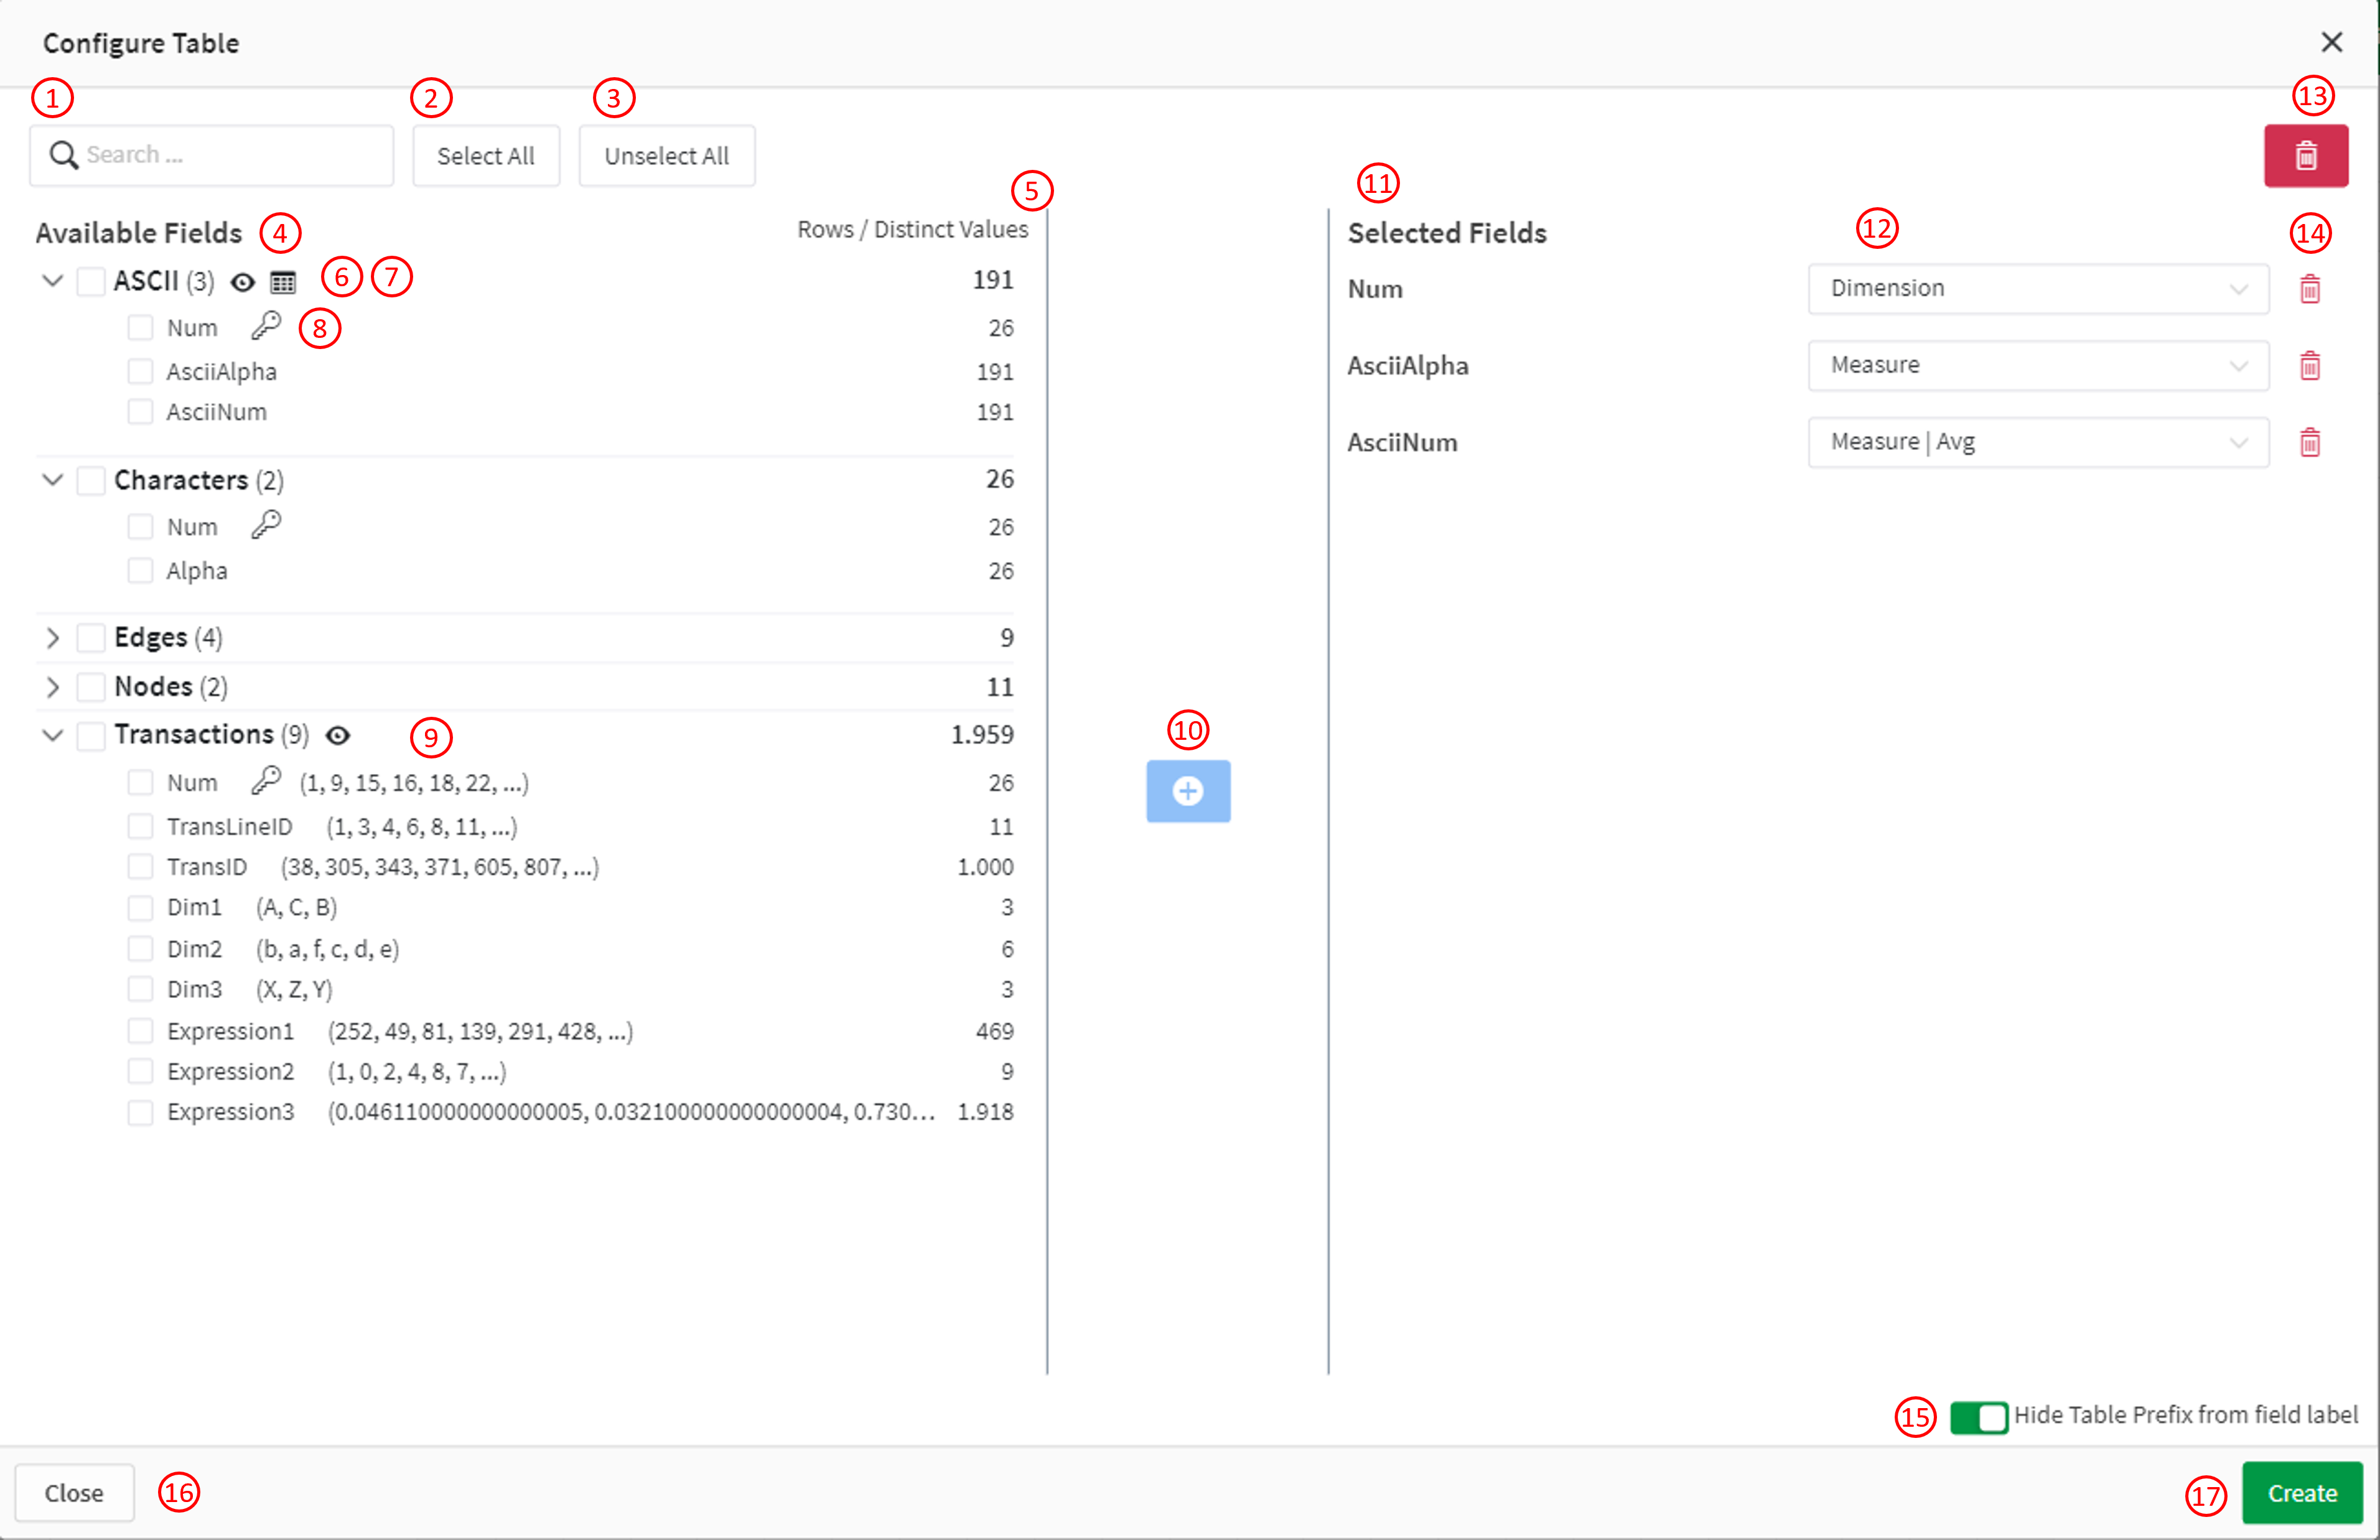Remove the AsciiAlpha selected field with trash icon
2380x1540 pixels.
point(2310,366)
